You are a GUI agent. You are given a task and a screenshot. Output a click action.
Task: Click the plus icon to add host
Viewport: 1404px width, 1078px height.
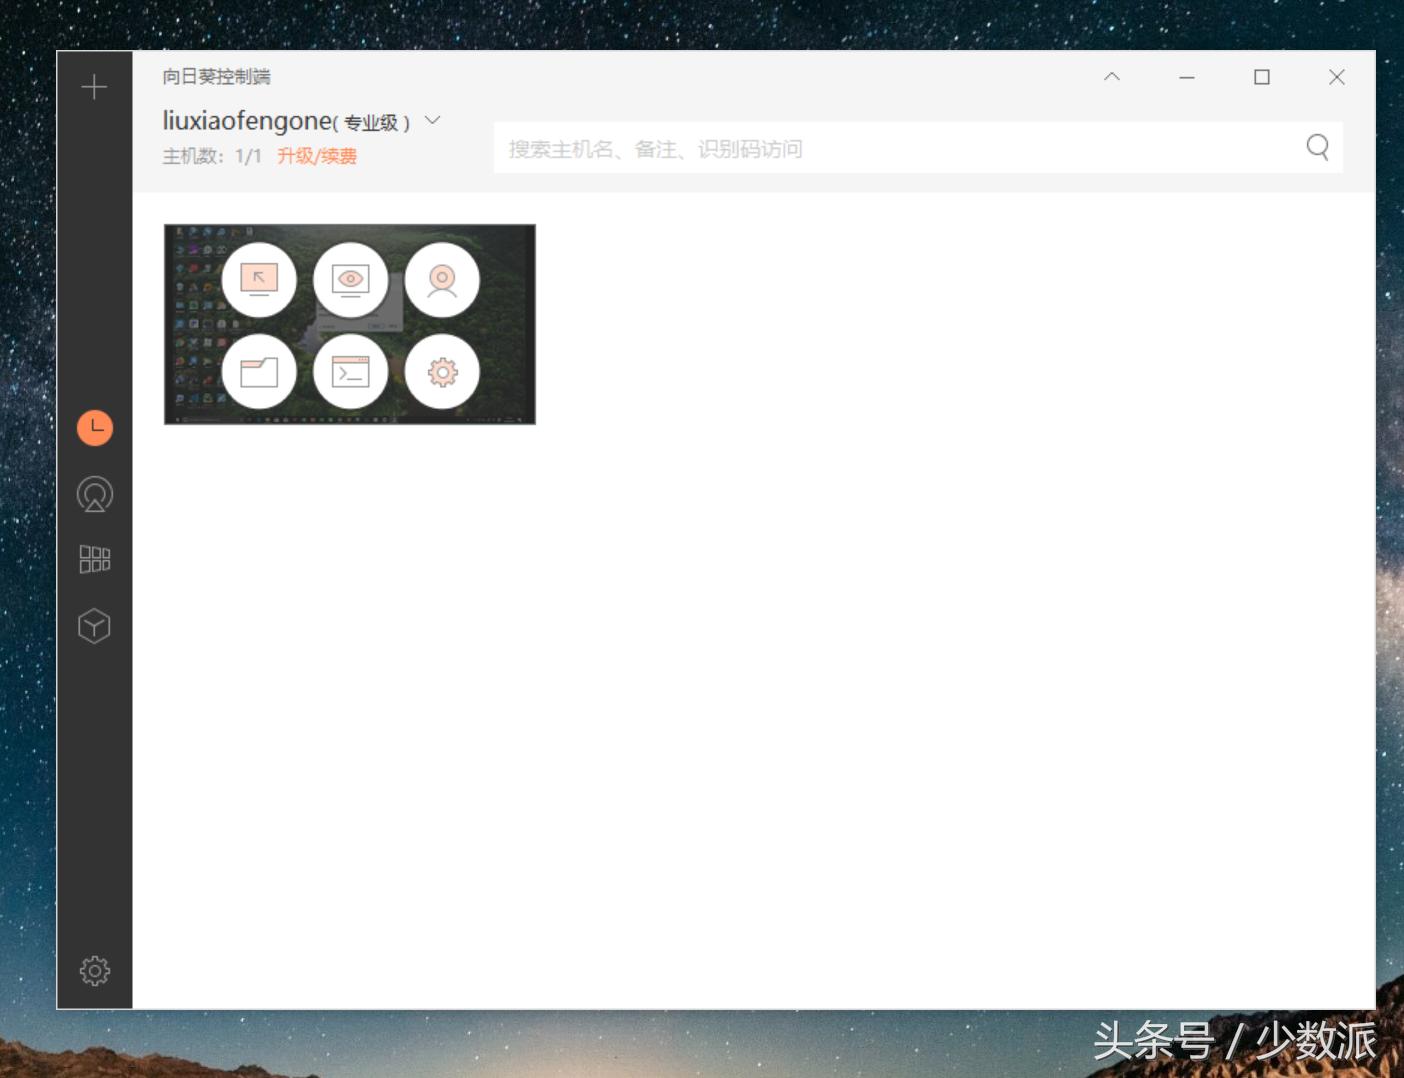coord(94,87)
